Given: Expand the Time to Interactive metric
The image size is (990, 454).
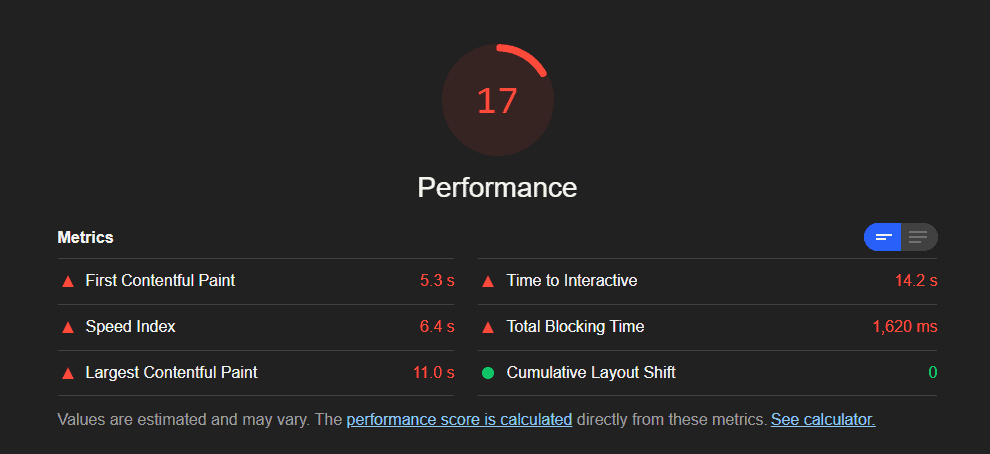Looking at the screenshot, I should [x=571, y=281].
